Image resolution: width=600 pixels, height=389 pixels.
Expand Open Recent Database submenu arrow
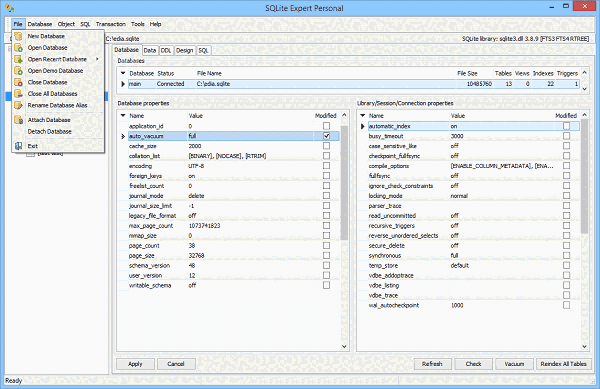pos(98,59)
